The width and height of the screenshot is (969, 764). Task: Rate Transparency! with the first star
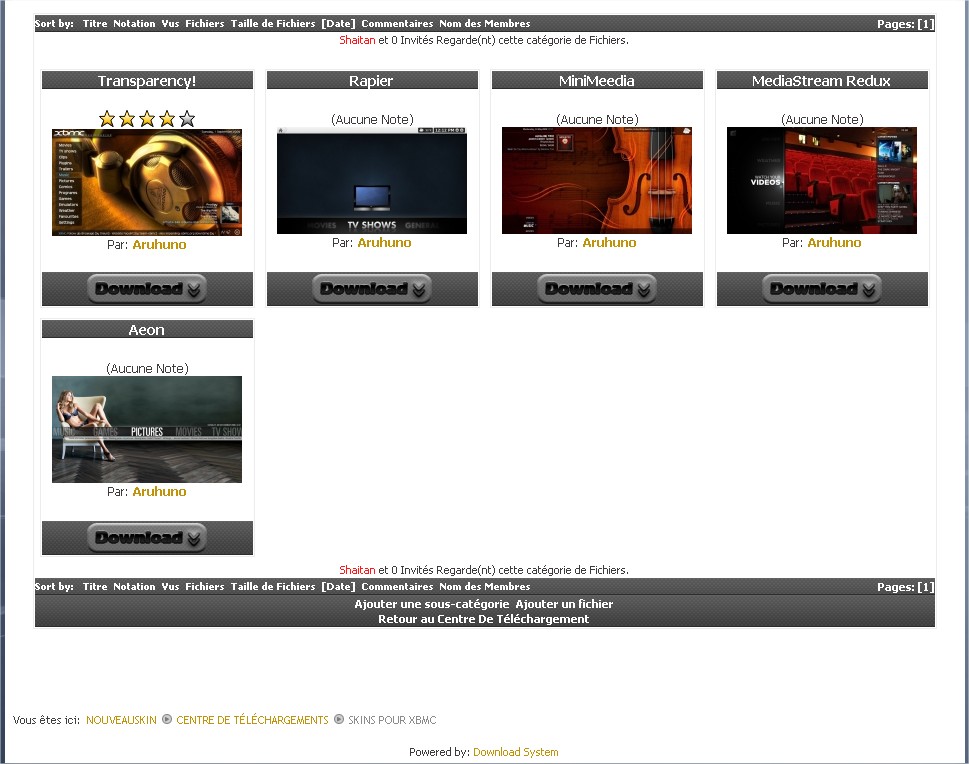[x=107, y=119]
